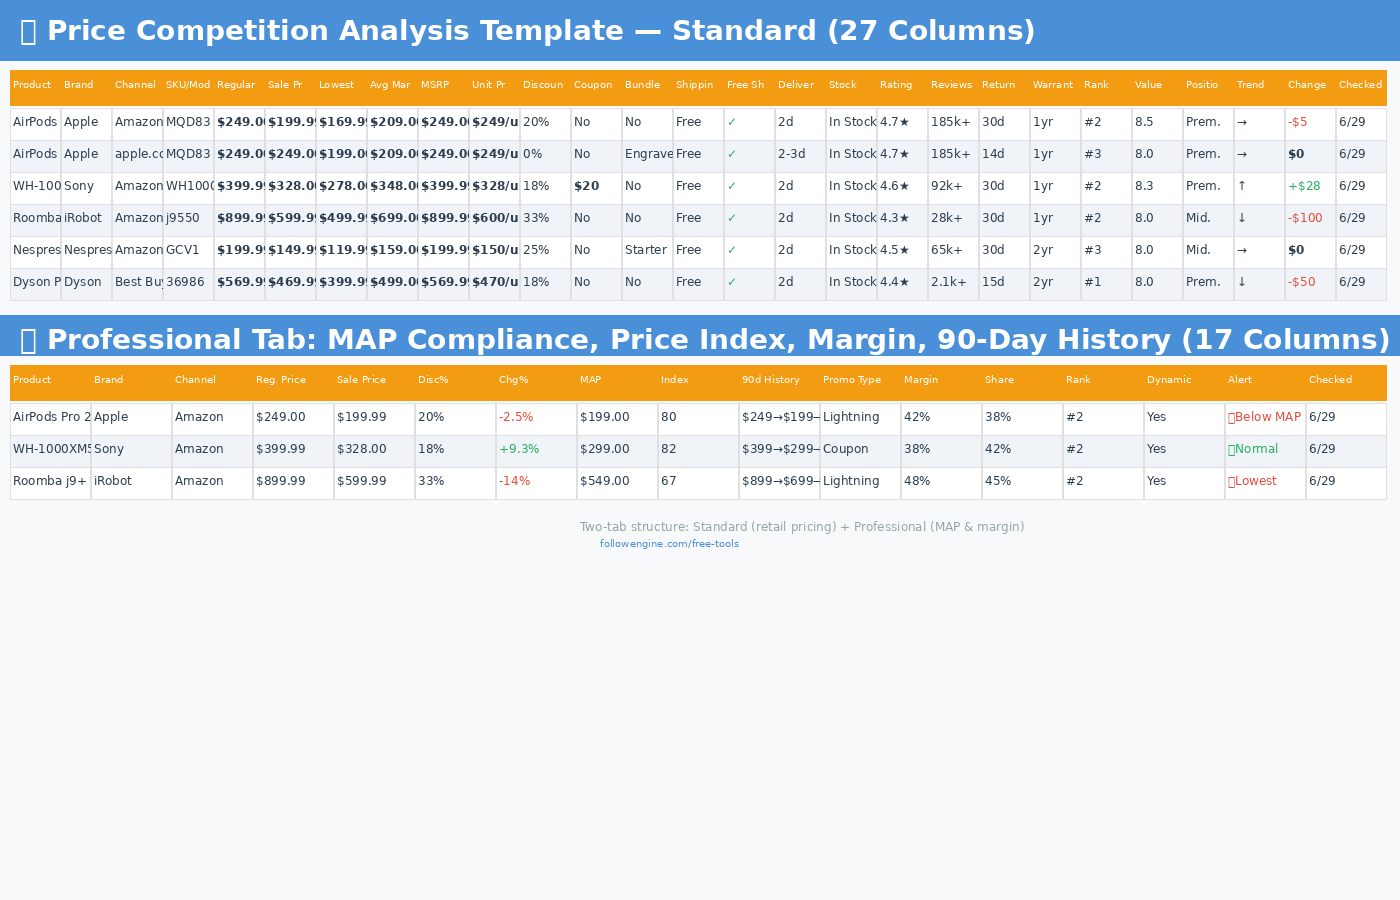Select the 'j9550' SKU cell
Viewport: 1400px width, 900px height.
(x=188, y=219)
